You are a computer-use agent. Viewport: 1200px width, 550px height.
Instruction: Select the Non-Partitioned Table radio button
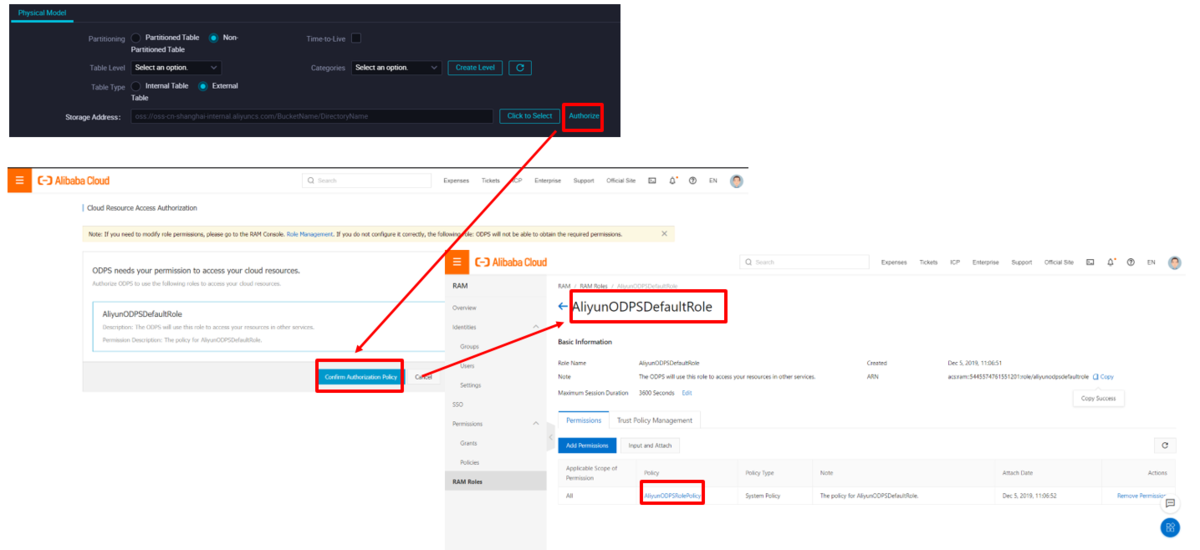214,38
